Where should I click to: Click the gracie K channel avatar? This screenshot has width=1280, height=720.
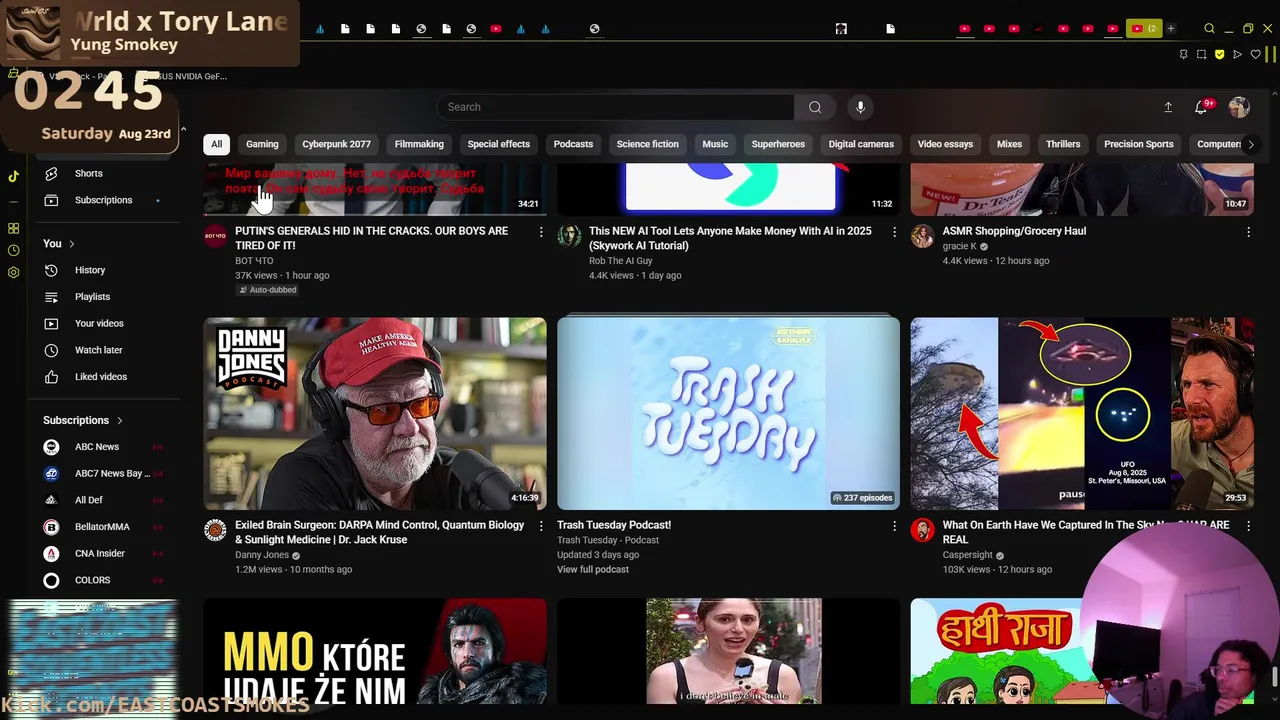[922, 236]
